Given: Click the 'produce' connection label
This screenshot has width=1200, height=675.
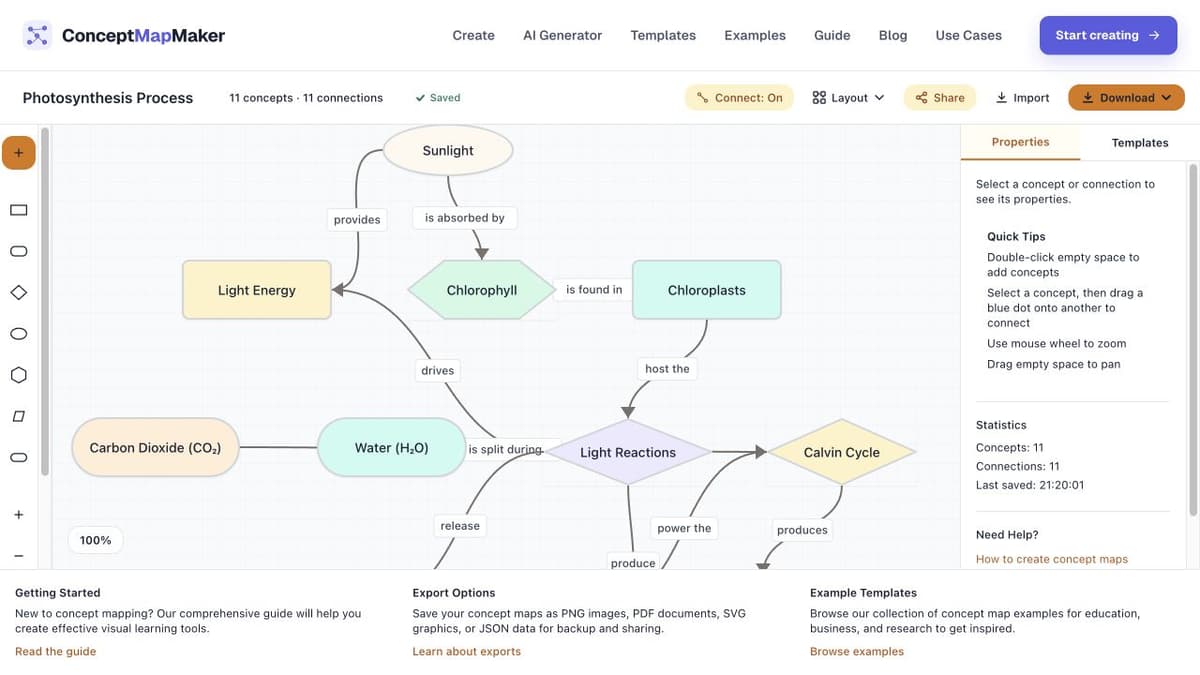Looking at the screenshot, I should click(x=633, y=563).
